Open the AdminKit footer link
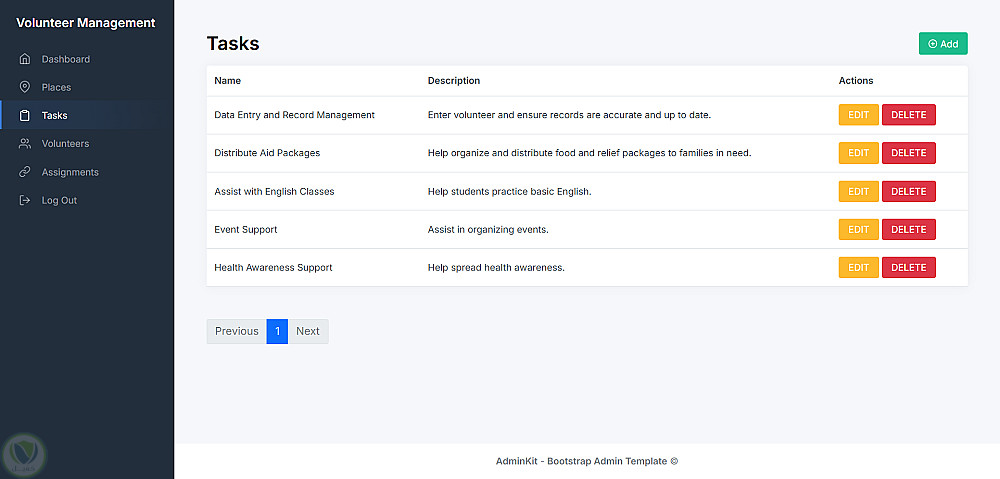 [518, 461]
